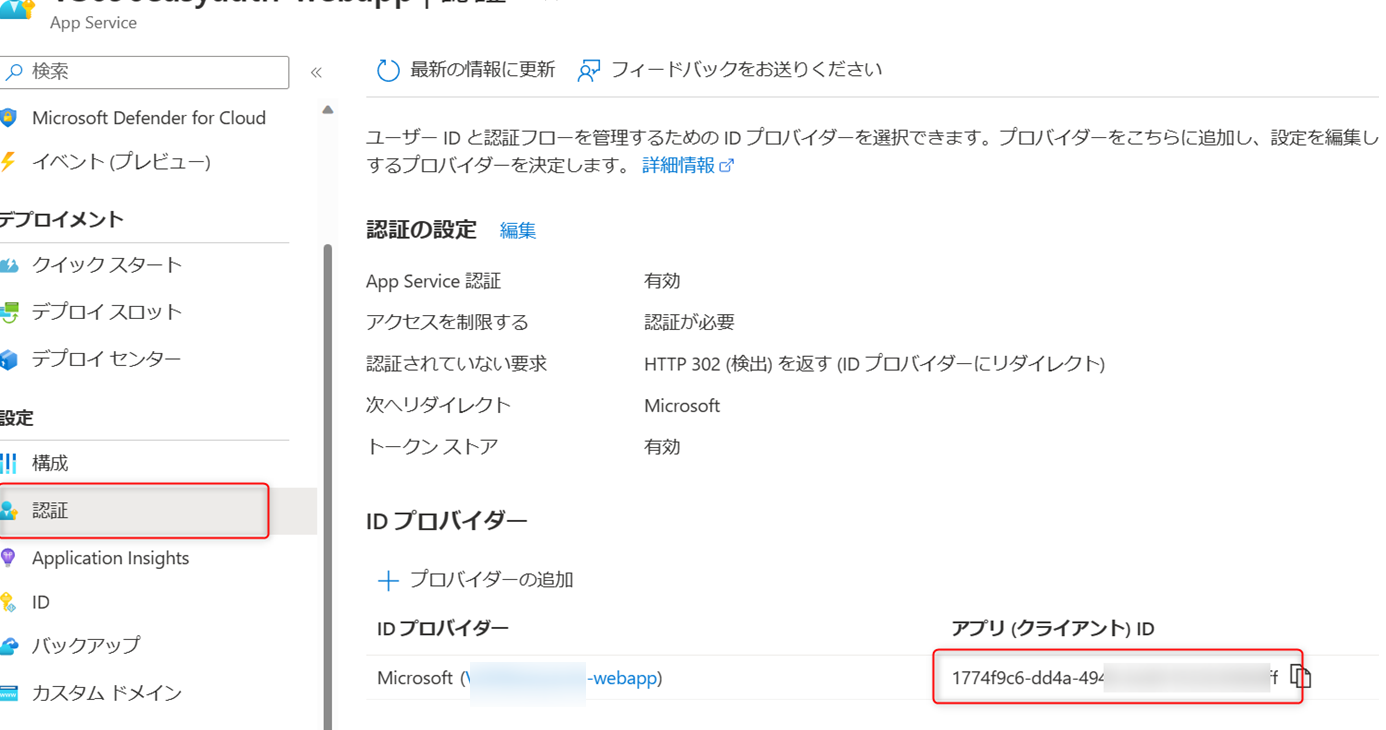Collapse the sidebar with the double chevron
The width and height of the screenshot is (1386, 730).
pyautogui.click(x=316, y=72)
